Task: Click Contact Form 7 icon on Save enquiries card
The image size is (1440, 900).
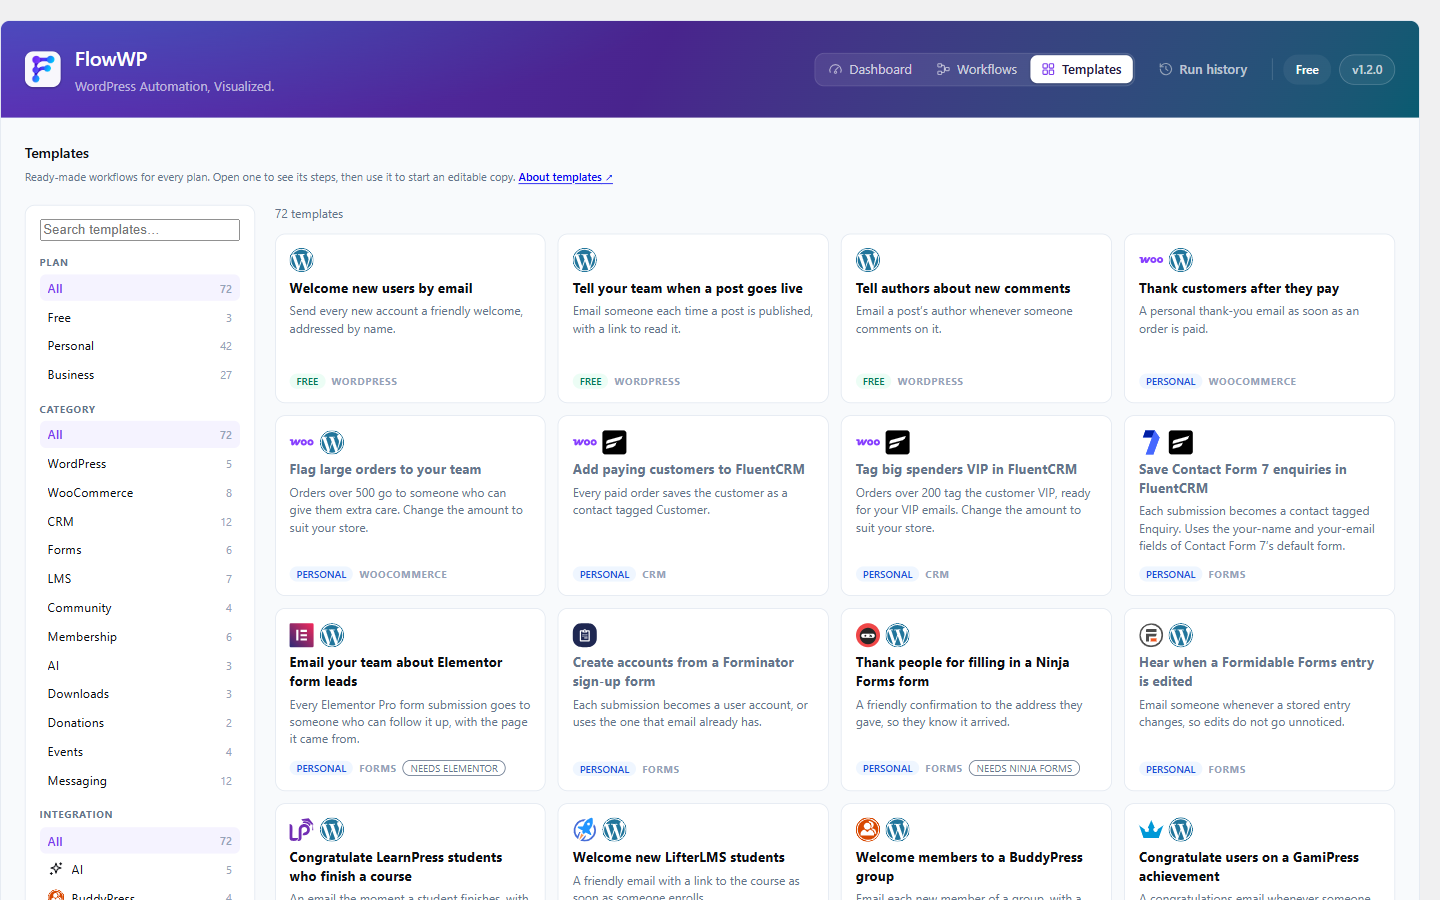Action: point(1151,442)
